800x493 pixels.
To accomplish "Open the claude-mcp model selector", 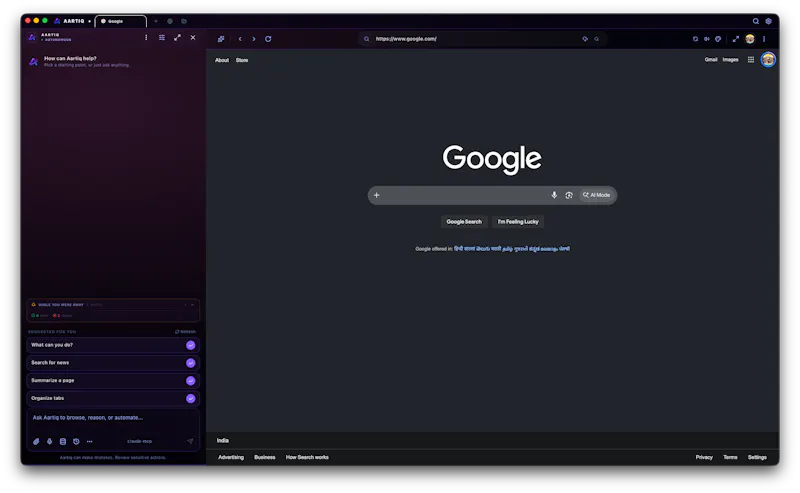I will tap(139, 441).
